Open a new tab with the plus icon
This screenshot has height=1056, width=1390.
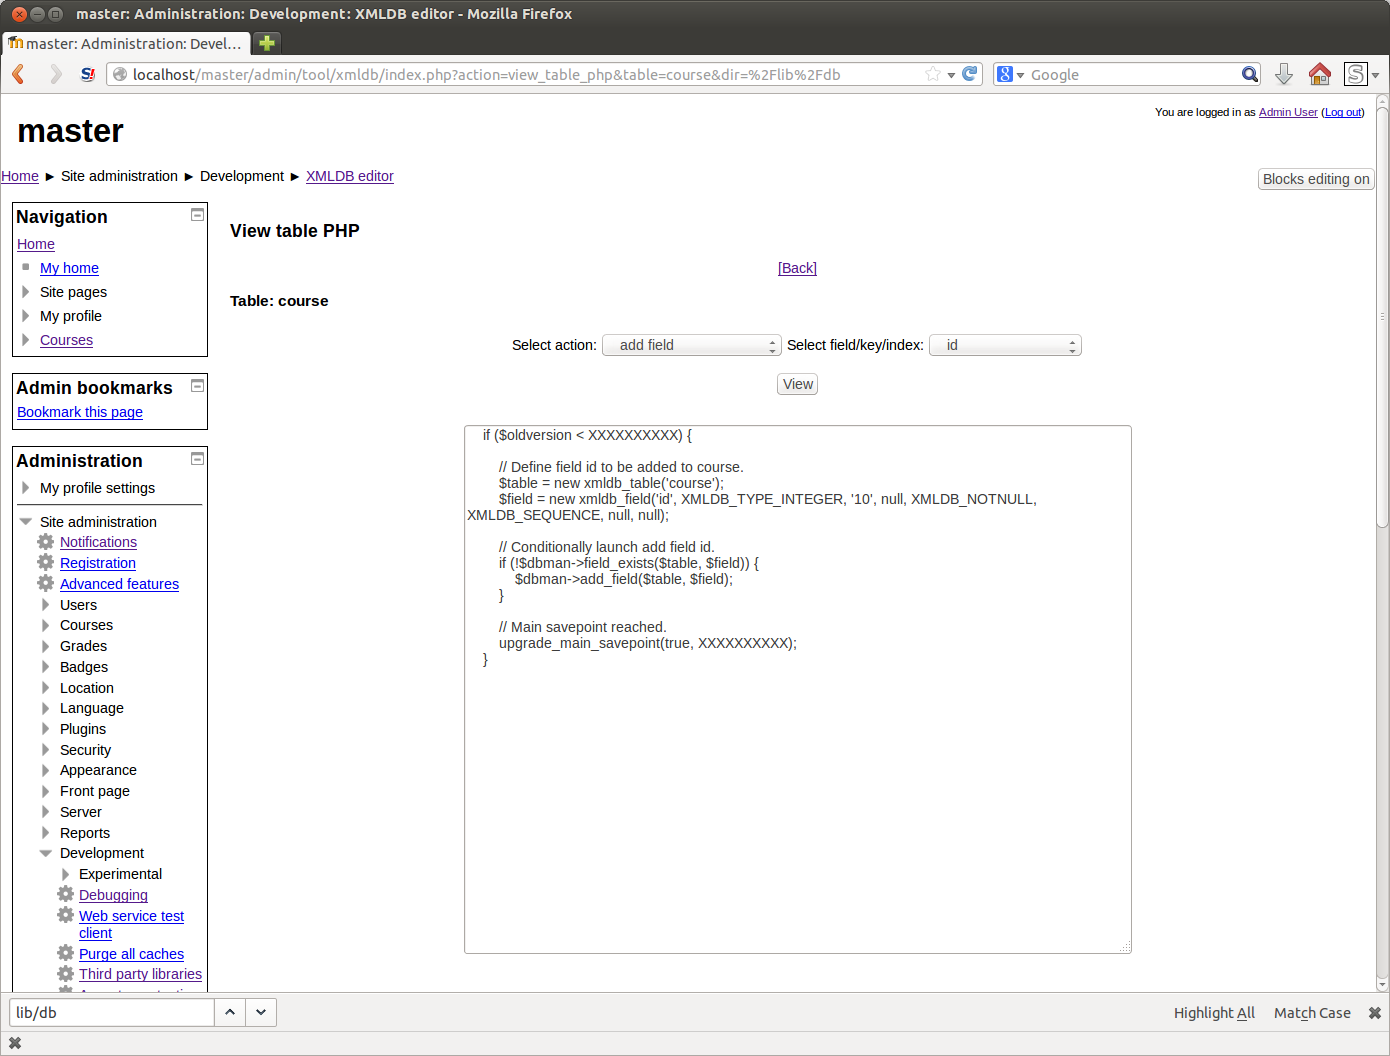click(x=266, y=43)
